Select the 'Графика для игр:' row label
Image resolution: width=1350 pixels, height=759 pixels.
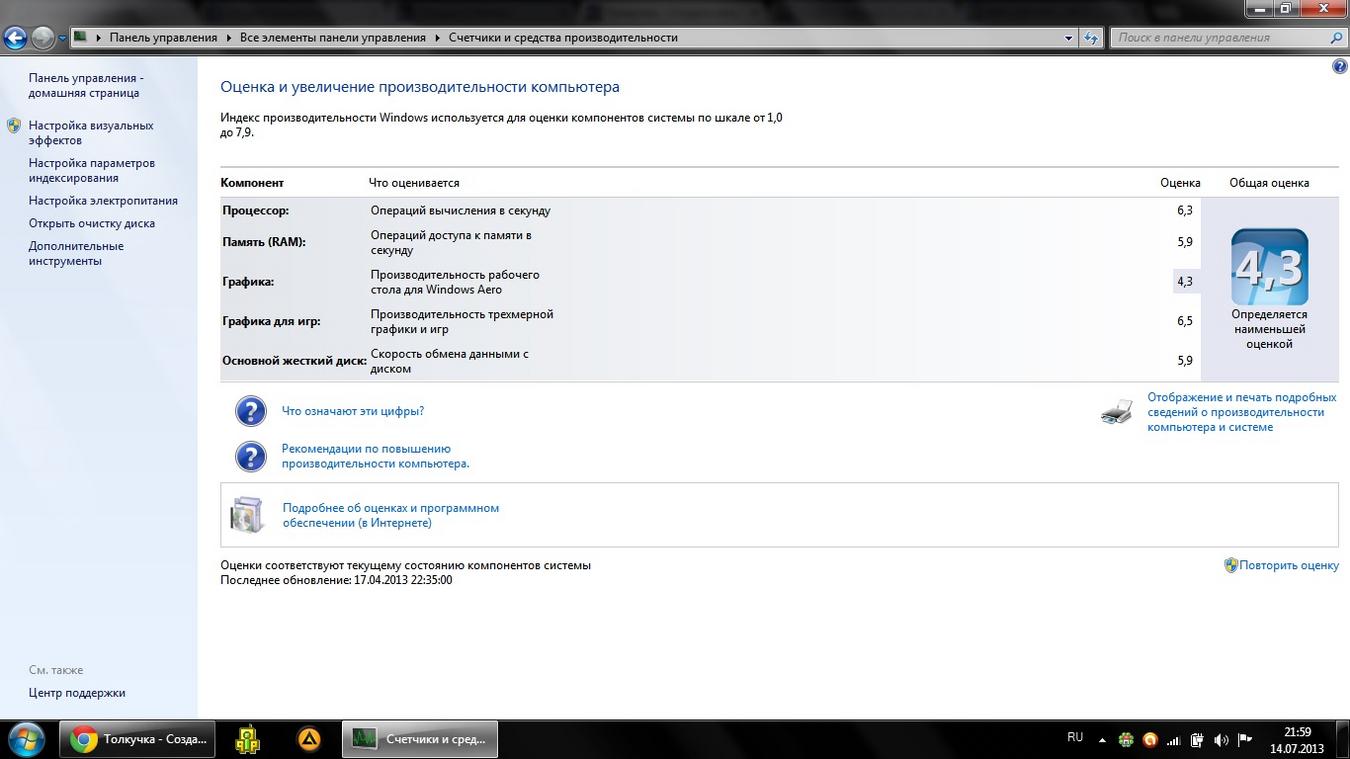click(x=271, y=321)
